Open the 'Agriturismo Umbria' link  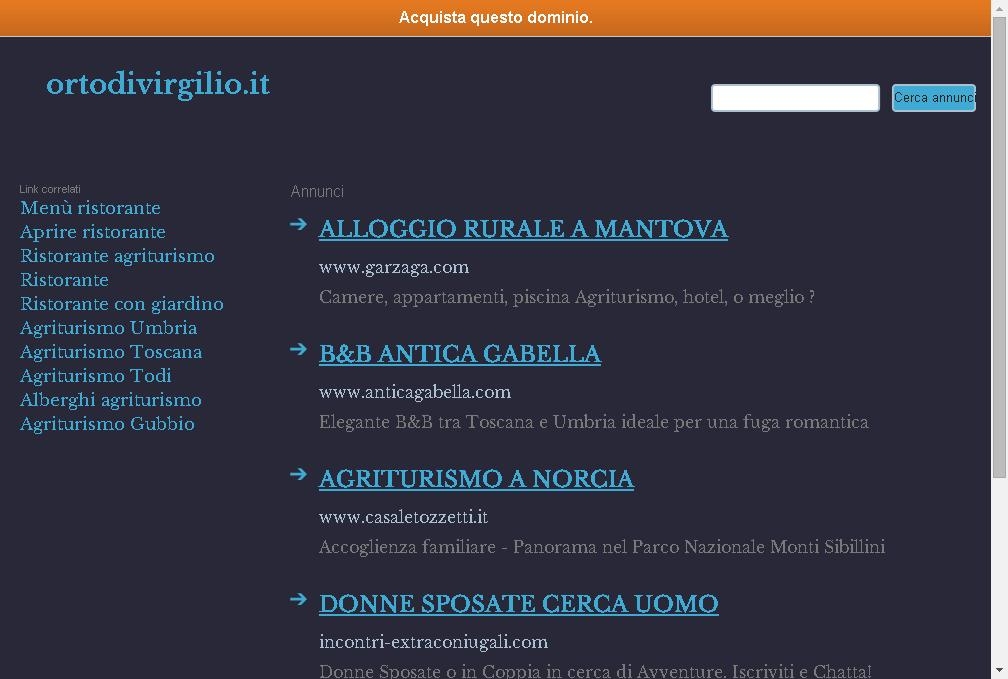[109, 328]
